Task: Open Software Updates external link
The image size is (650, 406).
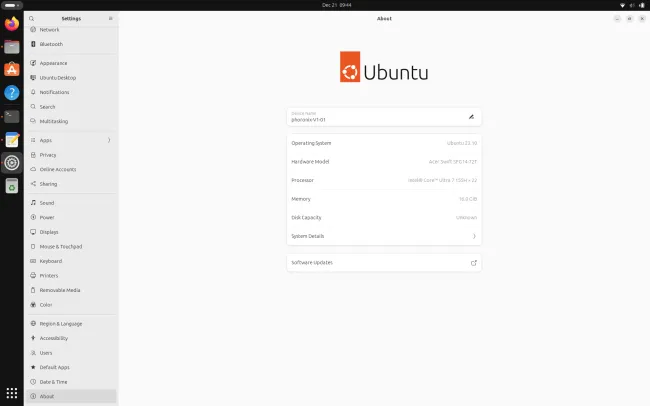Action: [474, 262]
